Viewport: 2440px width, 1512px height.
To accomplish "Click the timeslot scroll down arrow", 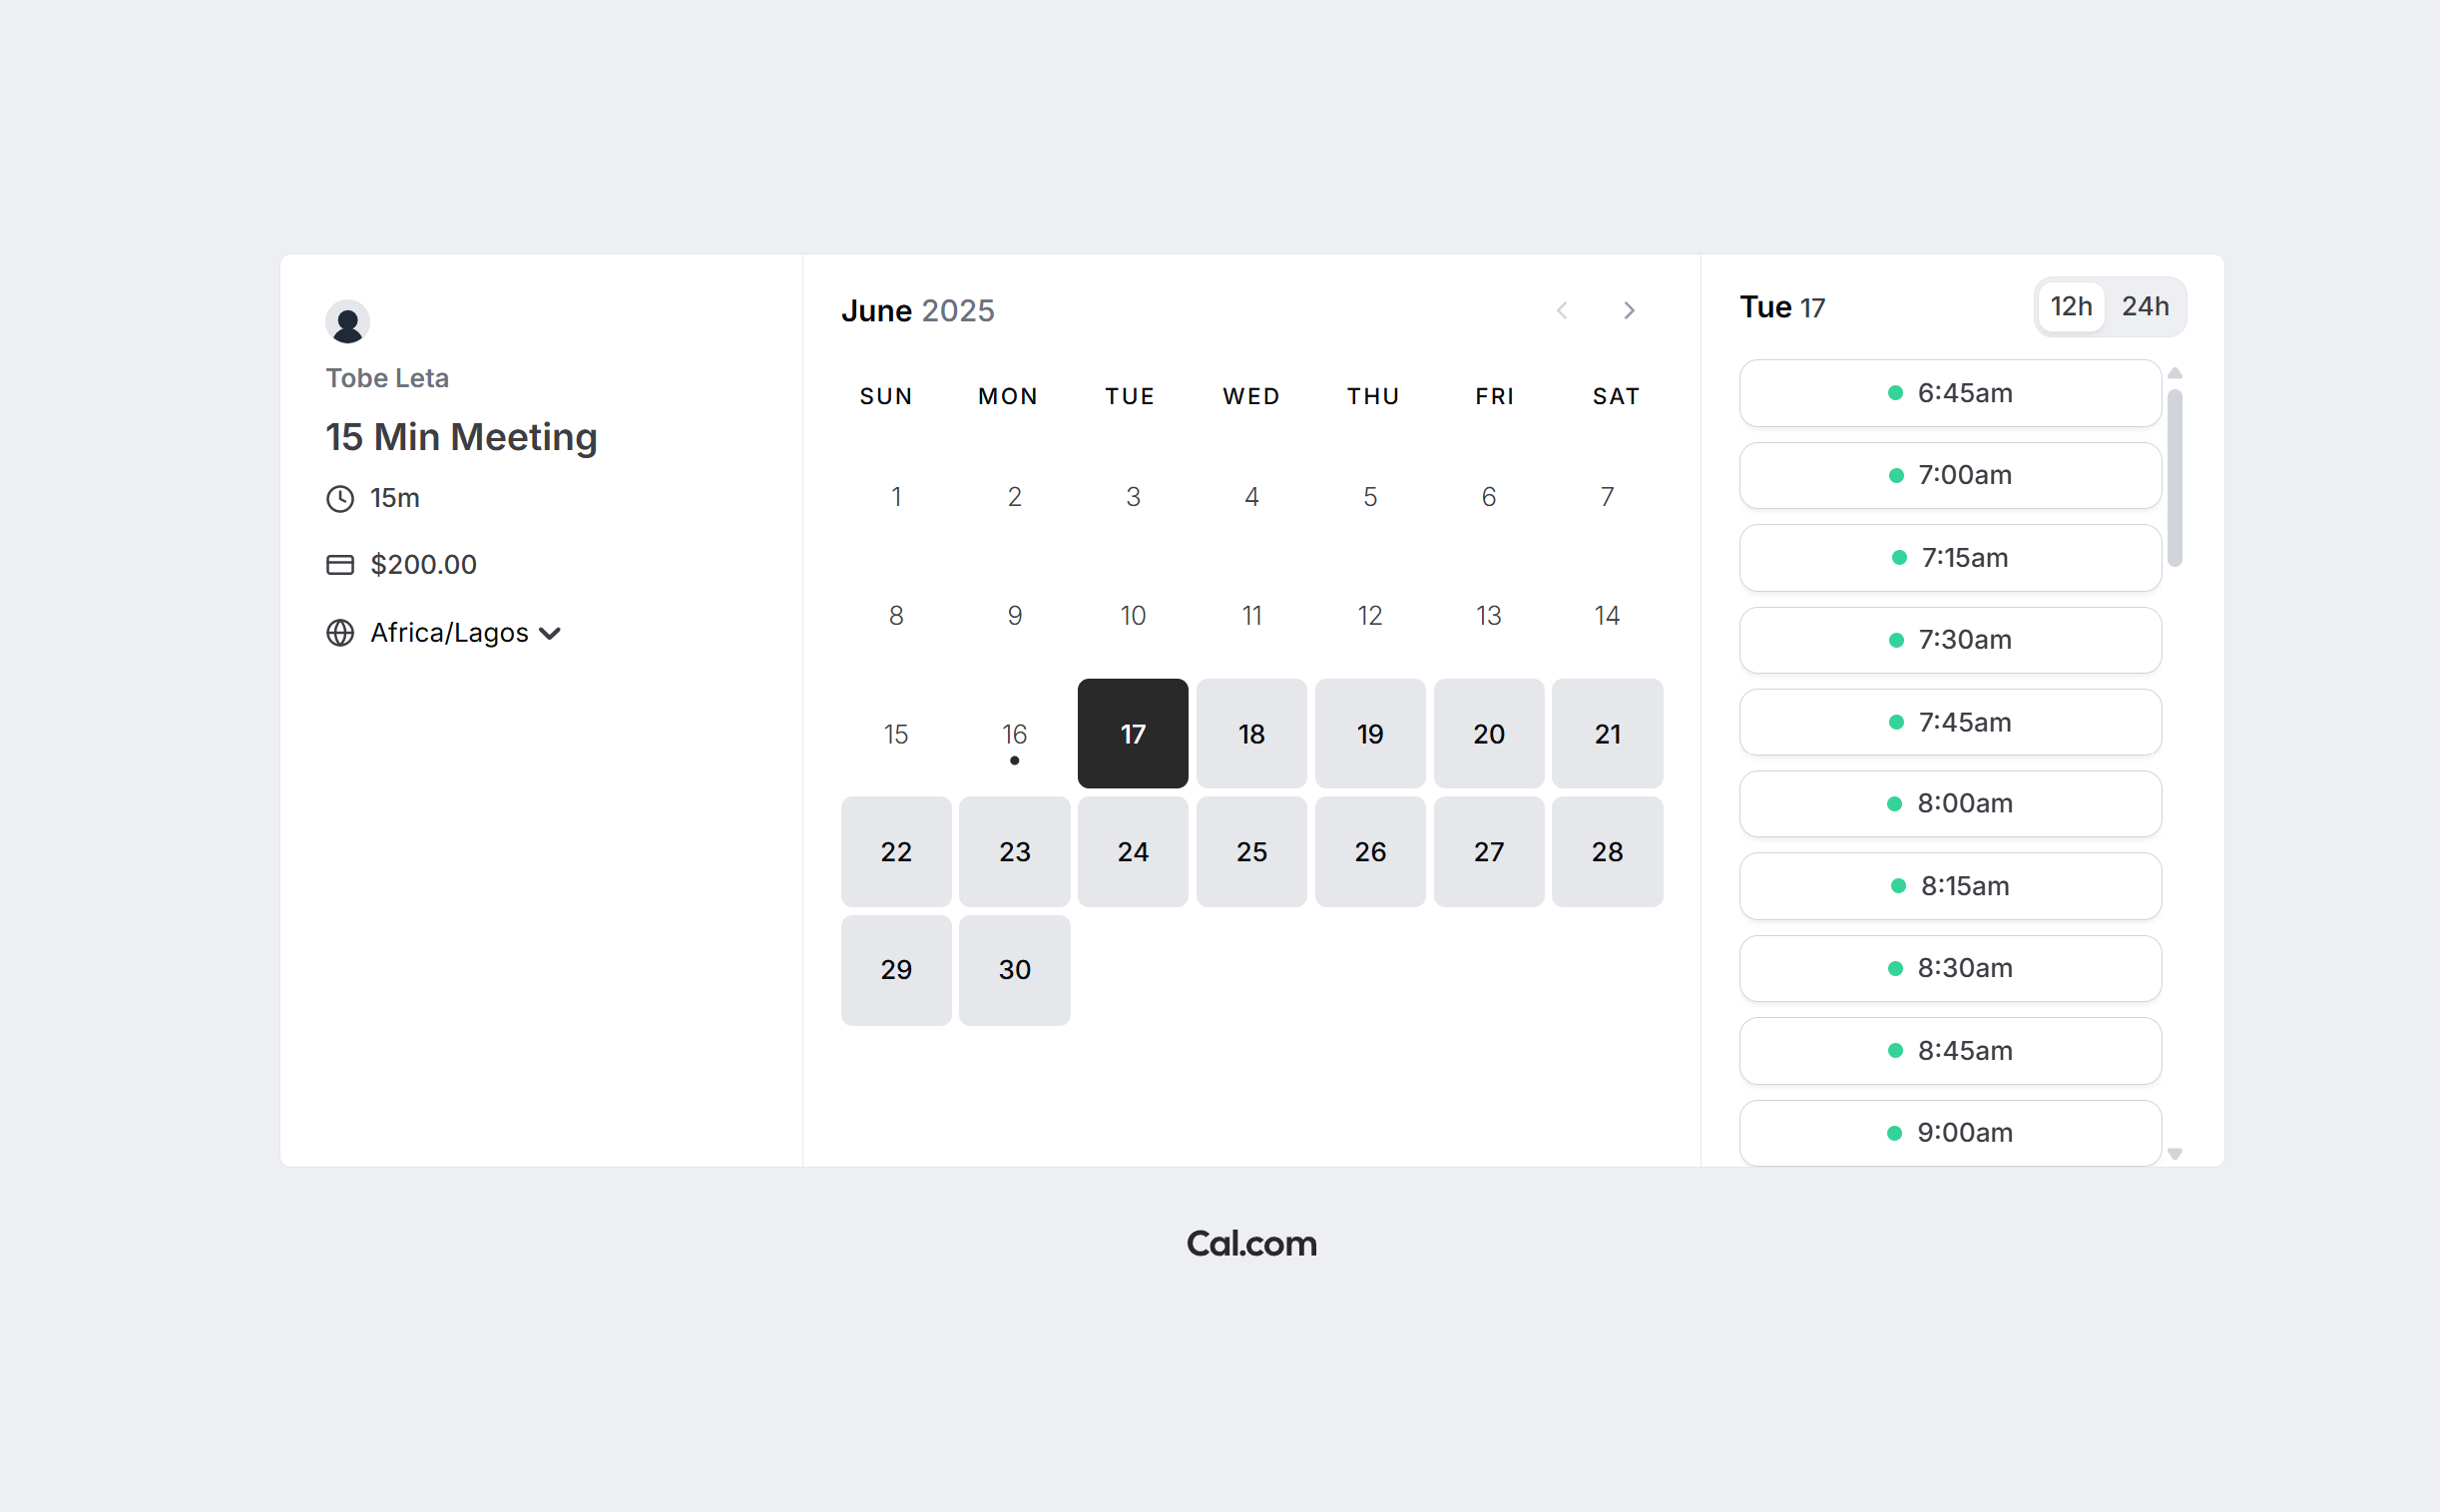I will (2174, 1154).
